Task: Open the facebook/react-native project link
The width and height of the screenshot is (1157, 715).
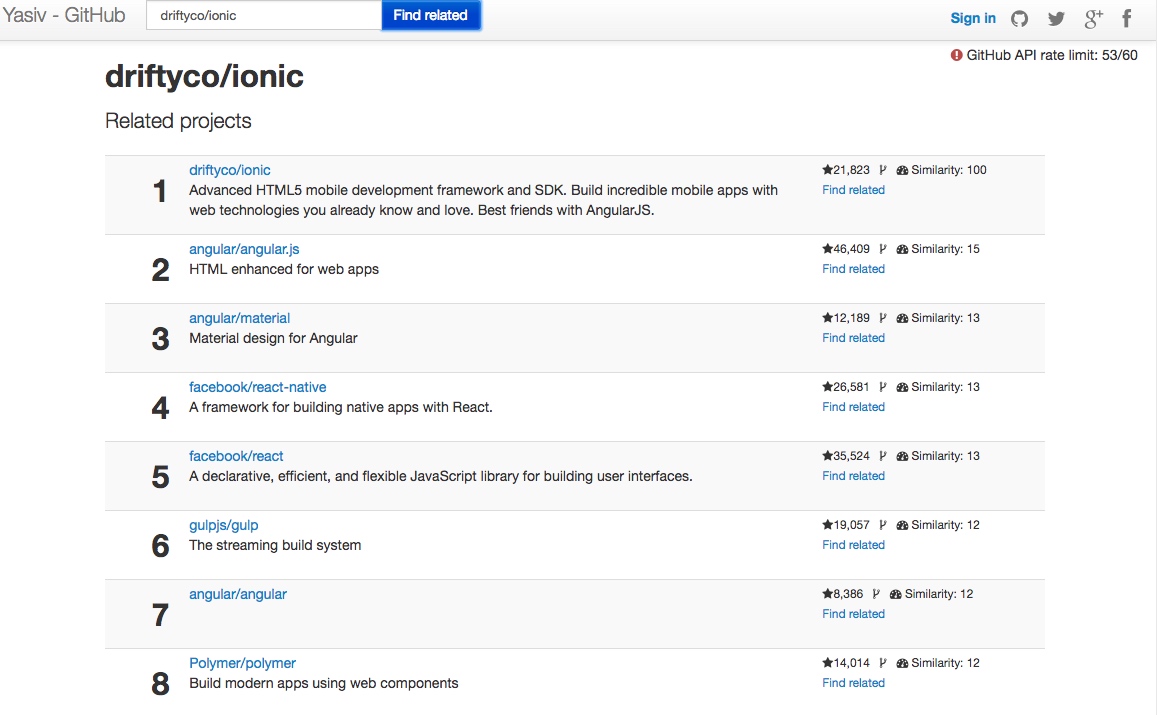Action: 258,387
